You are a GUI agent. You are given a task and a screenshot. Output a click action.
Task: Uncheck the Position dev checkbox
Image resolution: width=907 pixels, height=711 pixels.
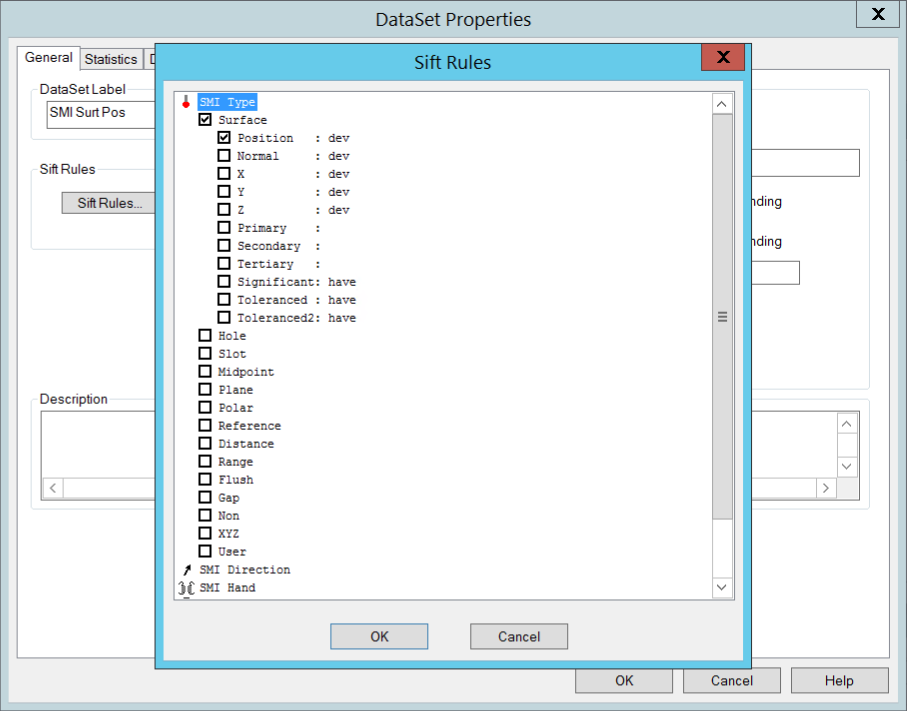[x=224, y=138]
